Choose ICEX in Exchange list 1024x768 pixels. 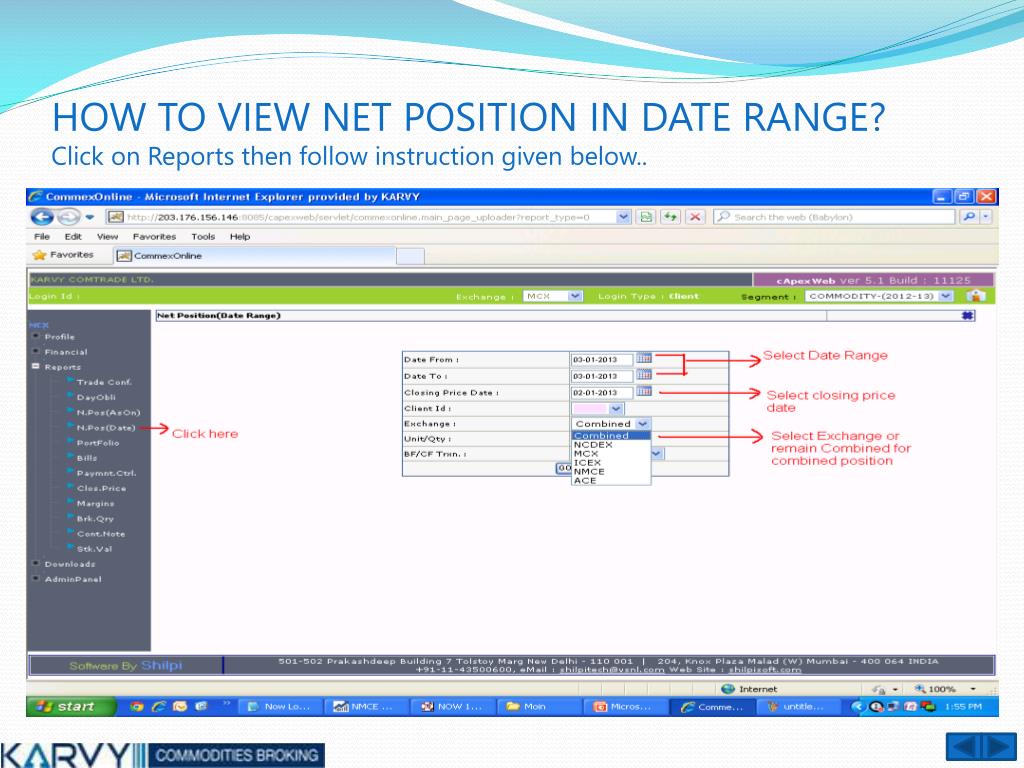click(611, 462)
